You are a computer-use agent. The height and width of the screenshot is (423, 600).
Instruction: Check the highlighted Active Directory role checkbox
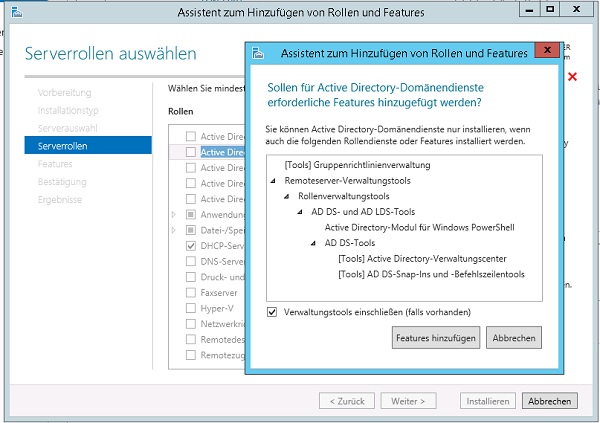pyautogui.click(x=191, y=152)
